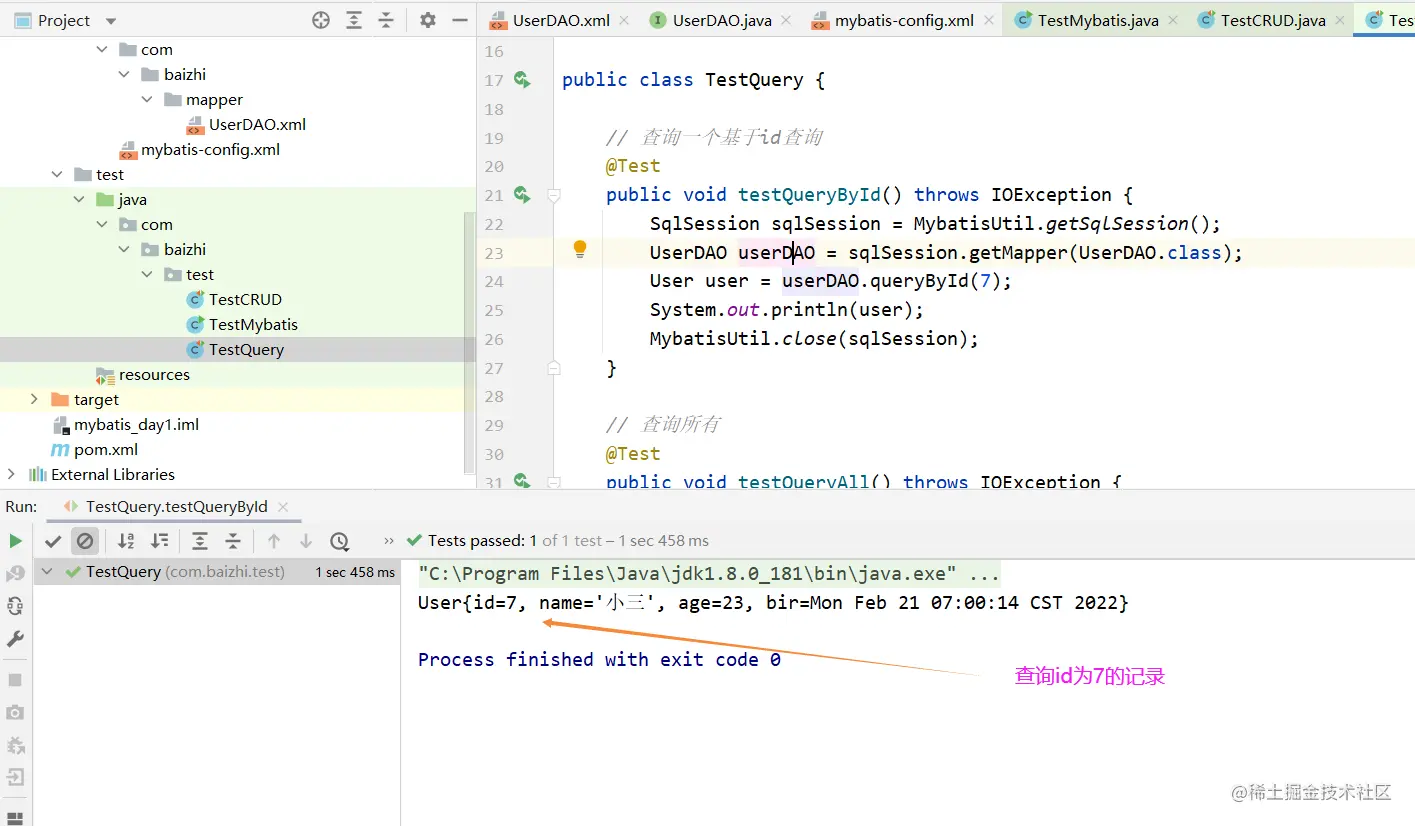Image resolution: width=1415 pixels, height=826 pixels.
Task: Select TestMybatis class in project tree
Action: [x=242, y=324]
